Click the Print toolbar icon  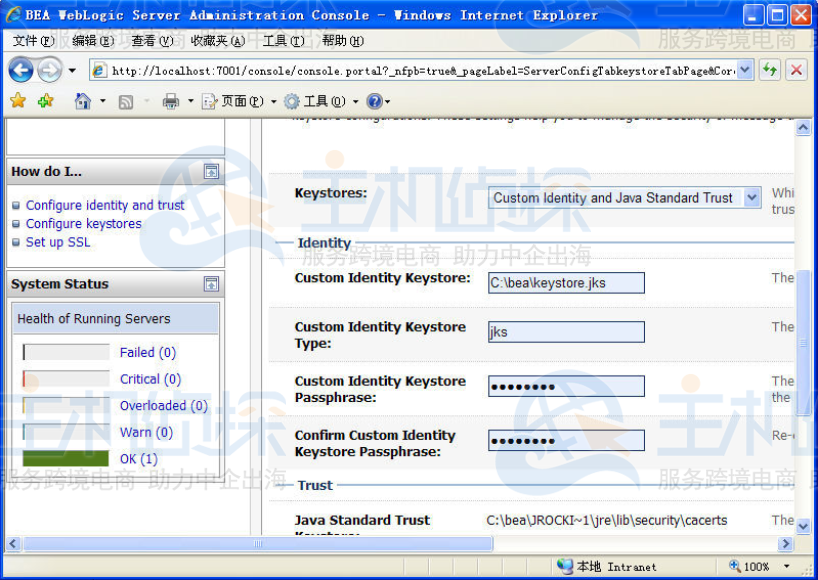click(170, 101)
